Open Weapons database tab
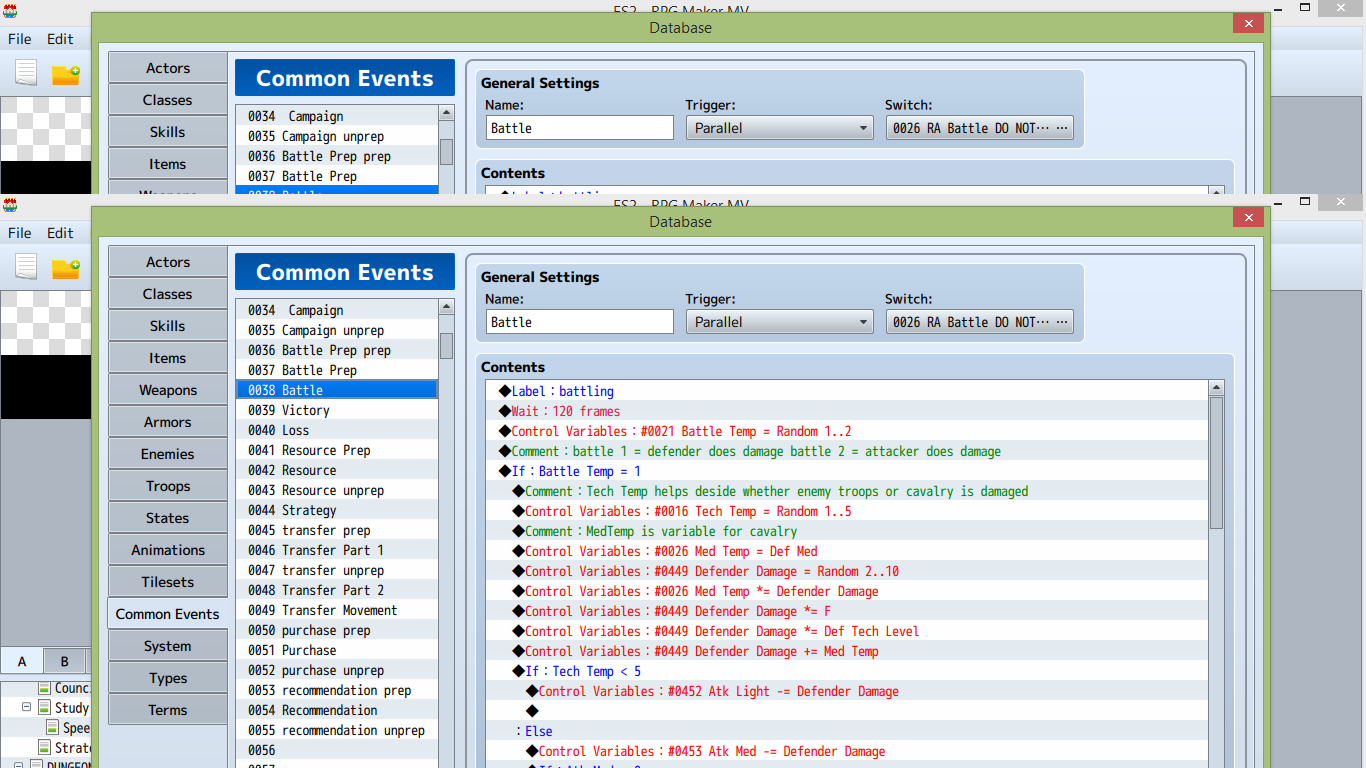Screen dimensions: 1366x768 tap(168, 390)
